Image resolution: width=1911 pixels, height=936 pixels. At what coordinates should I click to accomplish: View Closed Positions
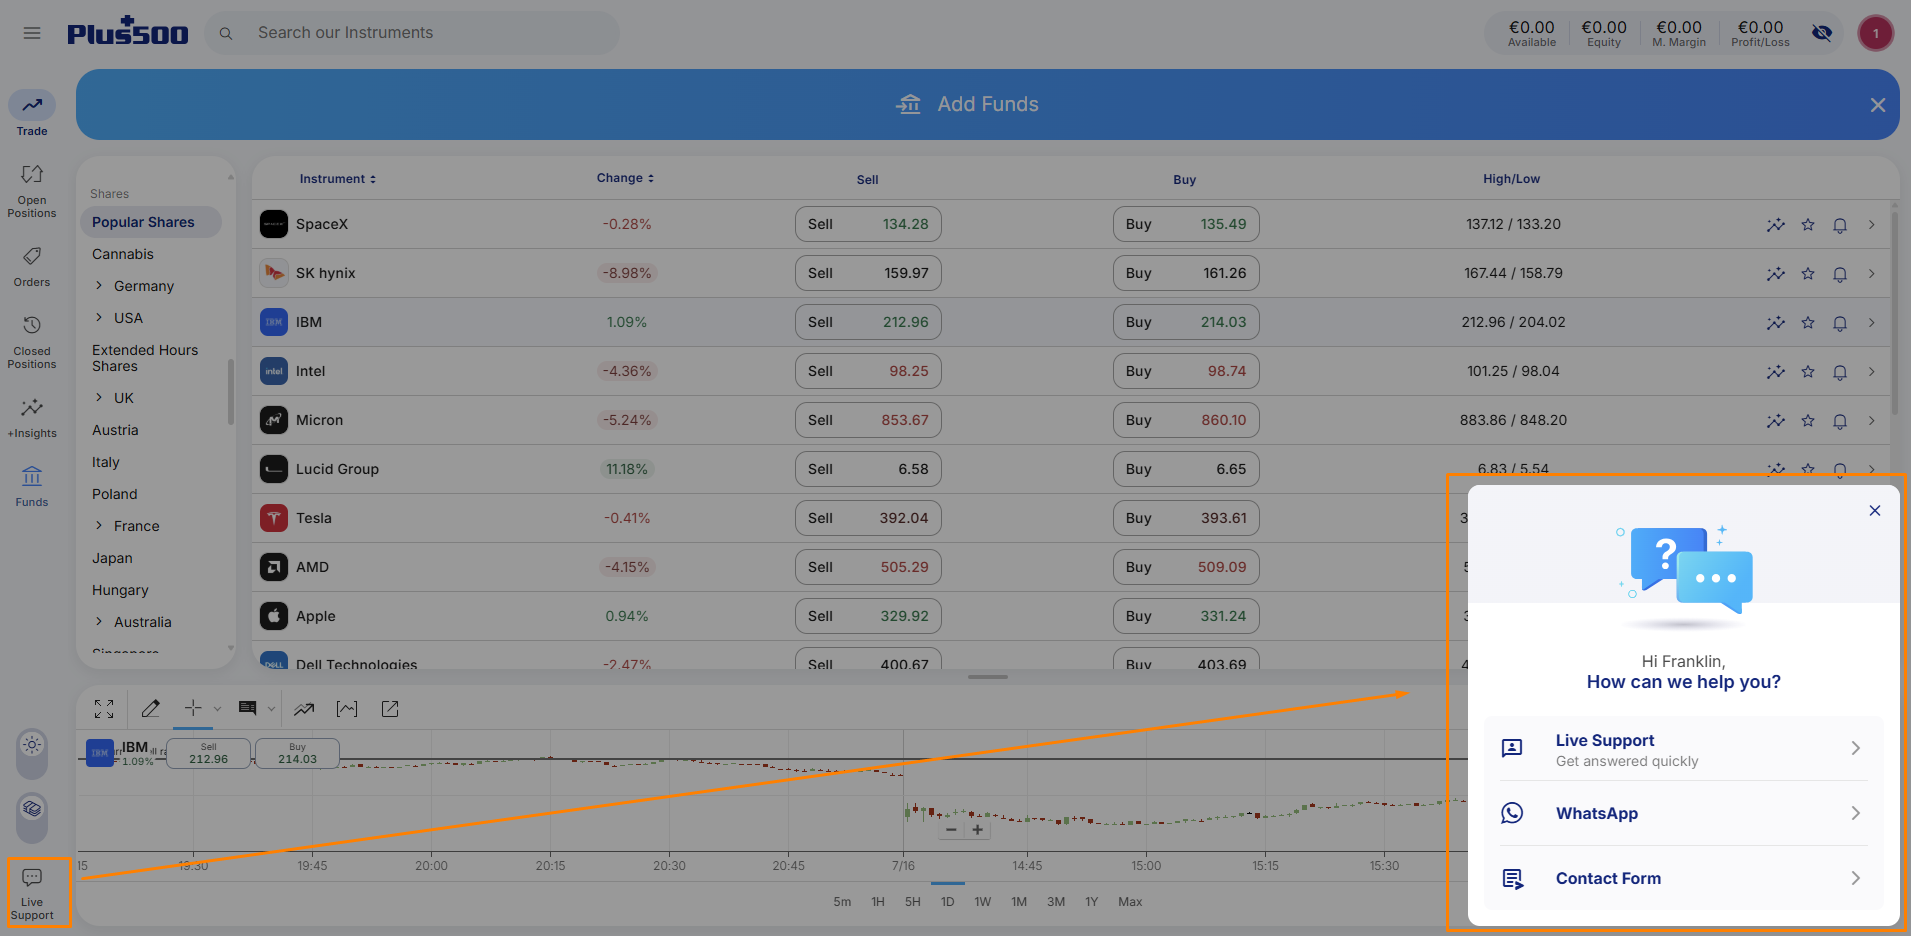click(x=32, y=342)
